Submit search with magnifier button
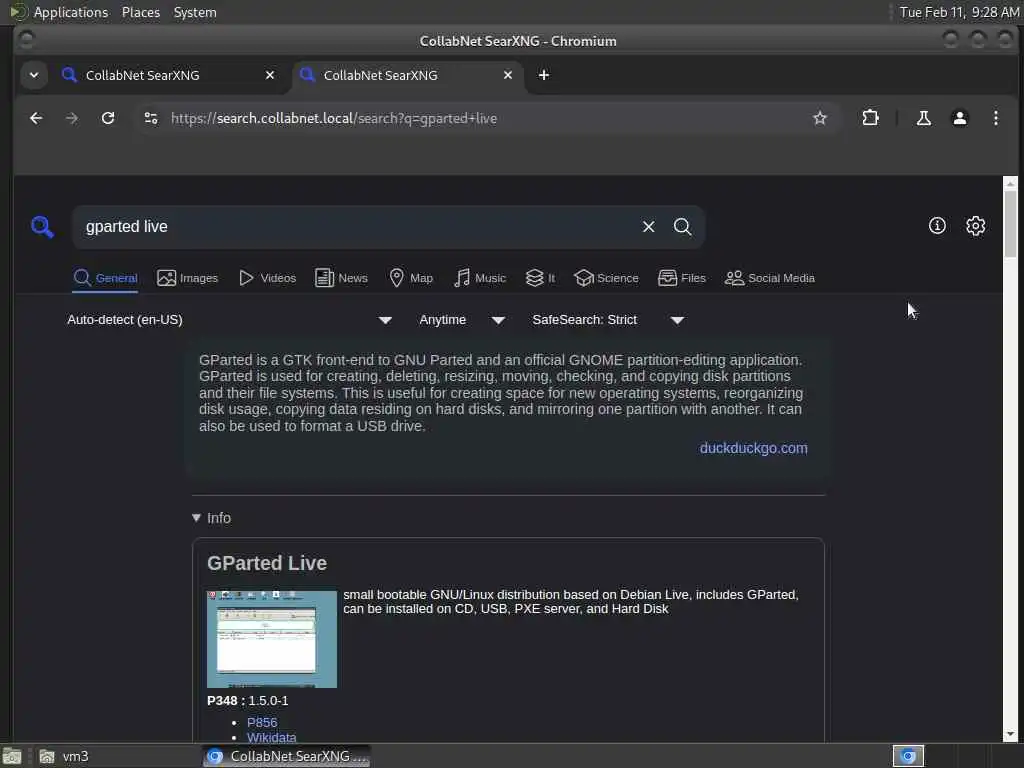The height and width of the screenshot is (768, 1024). click(x=682, y=227)
